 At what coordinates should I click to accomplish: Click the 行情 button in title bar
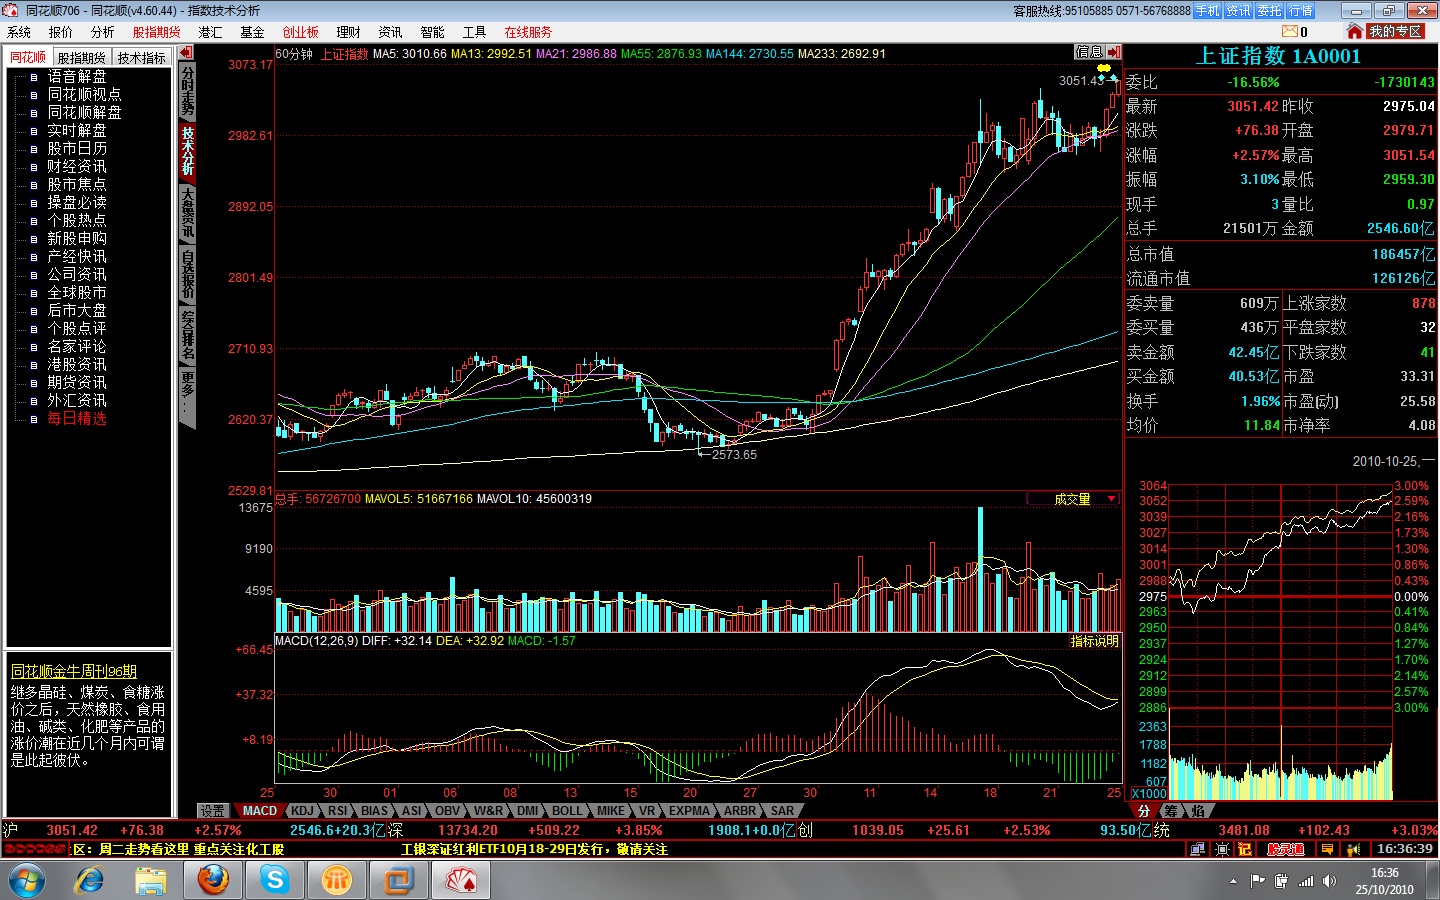(x=1301, y=11)
